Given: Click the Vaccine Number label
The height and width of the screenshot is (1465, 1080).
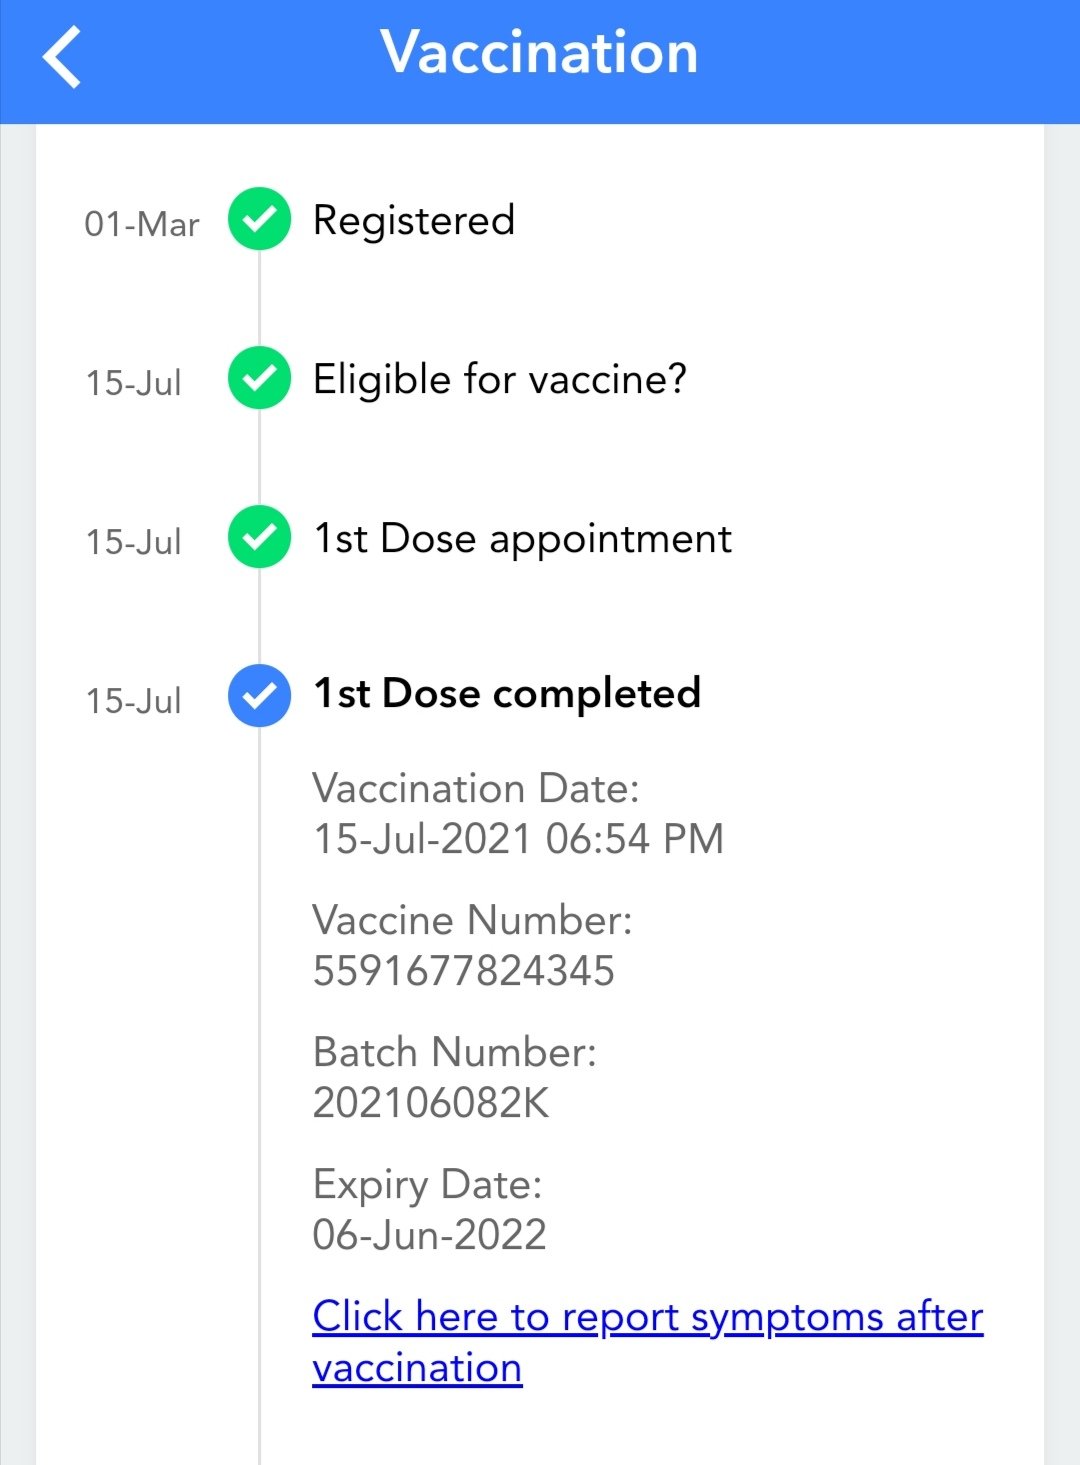Looking at the screenshot, I should click(x=472, y=920).
